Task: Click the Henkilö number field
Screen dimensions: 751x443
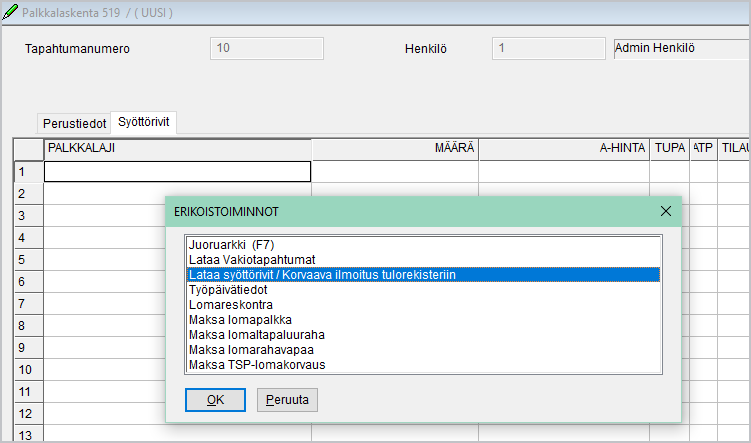Action: click(x=547, y=49)
